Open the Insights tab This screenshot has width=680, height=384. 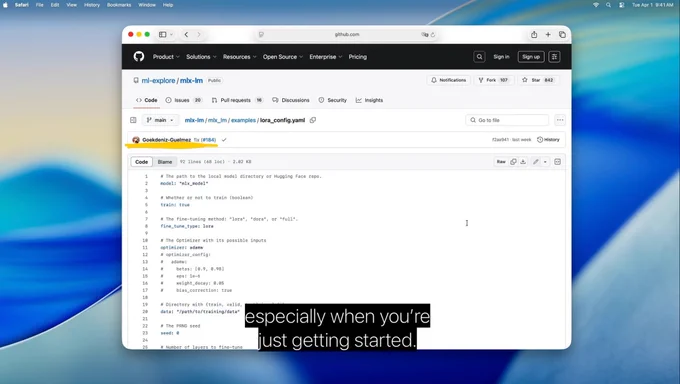pos(369,100)
